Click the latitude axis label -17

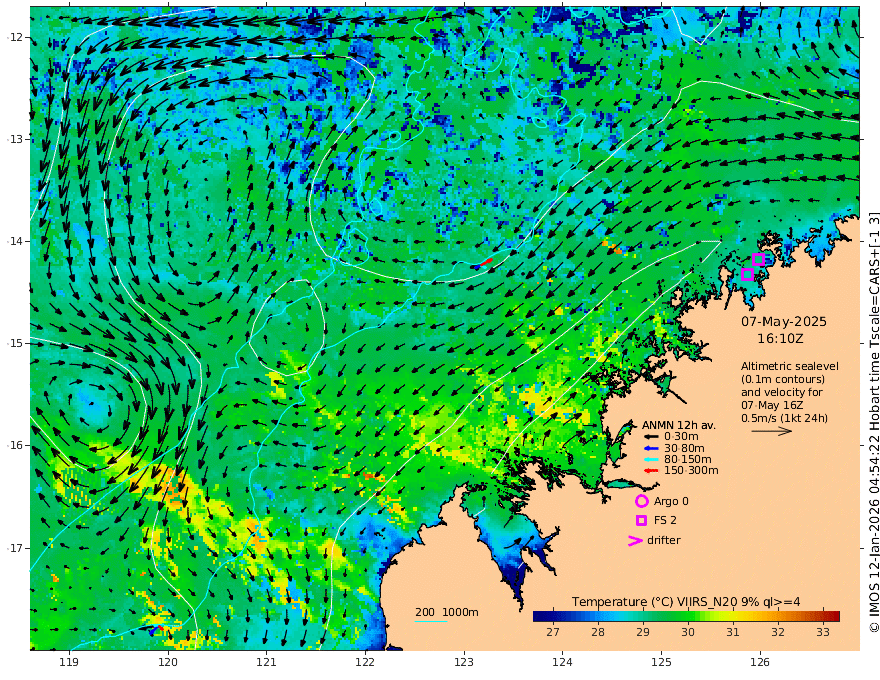tap(14, 547)
